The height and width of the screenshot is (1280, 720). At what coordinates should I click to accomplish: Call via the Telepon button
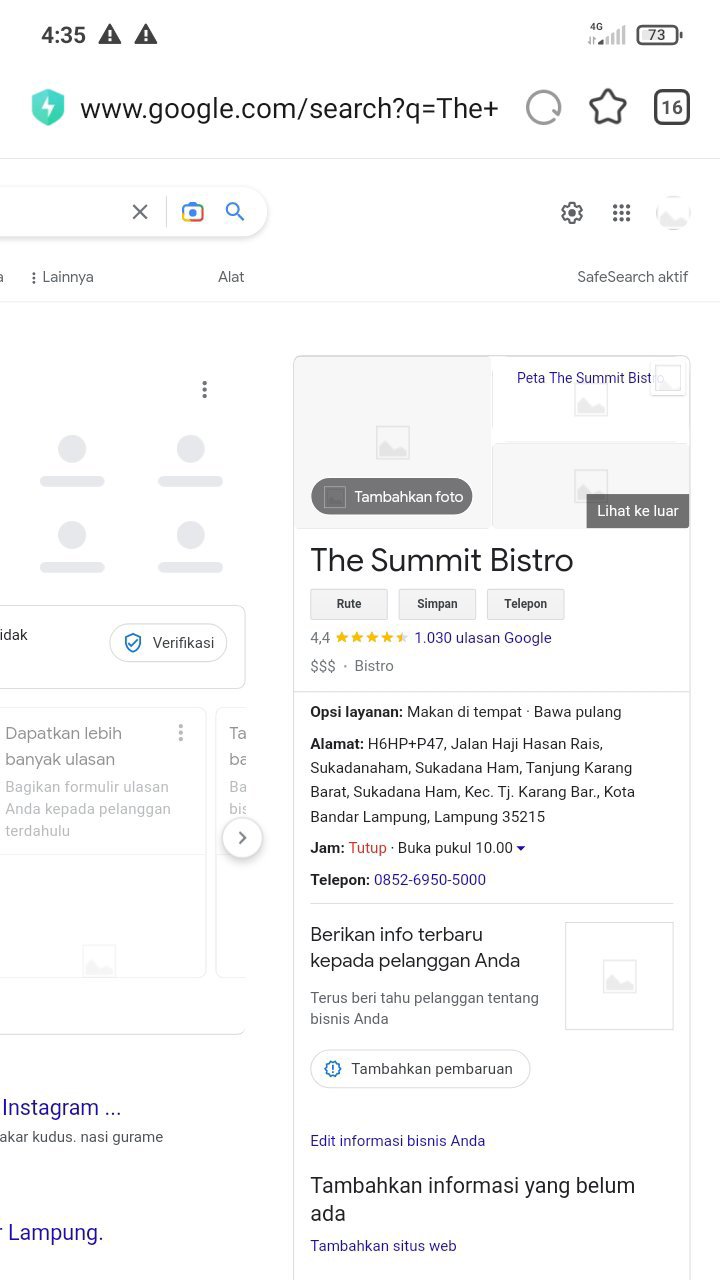[x=525, y=604]
